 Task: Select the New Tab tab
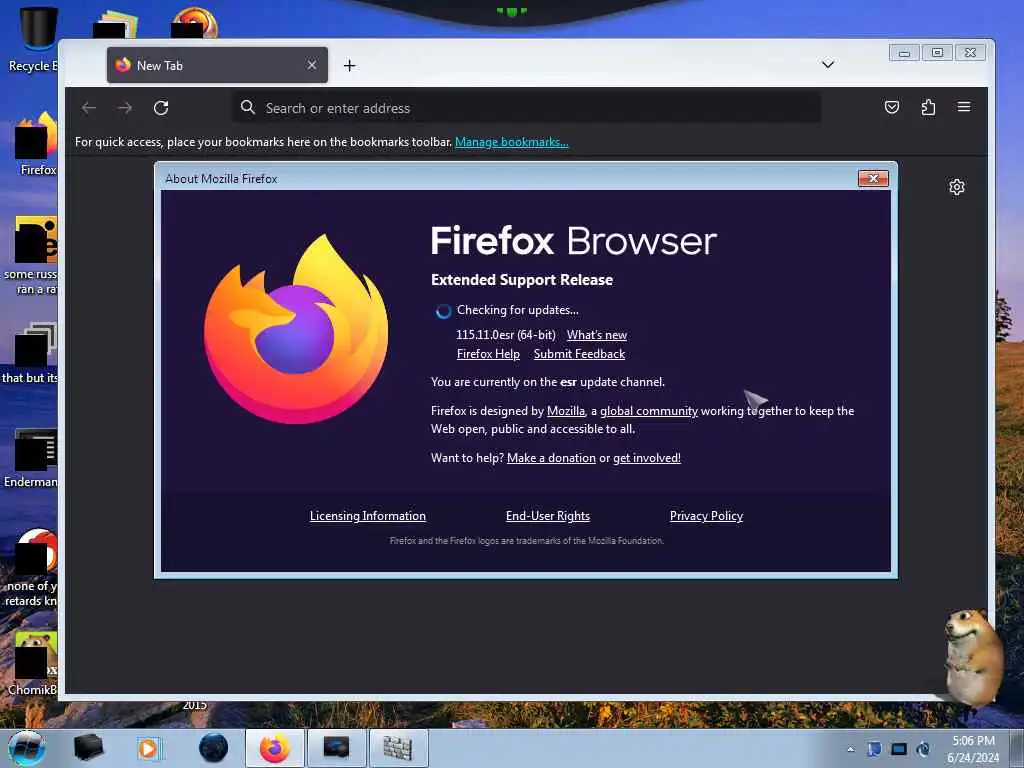point(217,65)
